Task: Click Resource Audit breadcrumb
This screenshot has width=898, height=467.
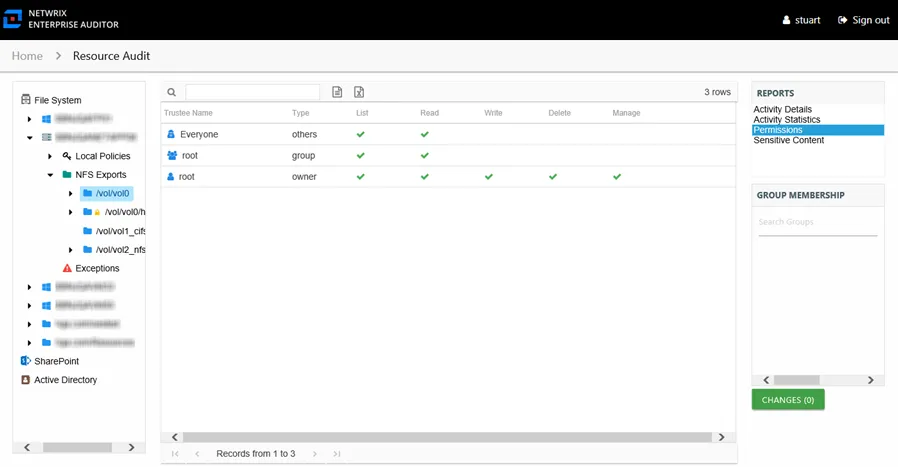Action: 111,56
